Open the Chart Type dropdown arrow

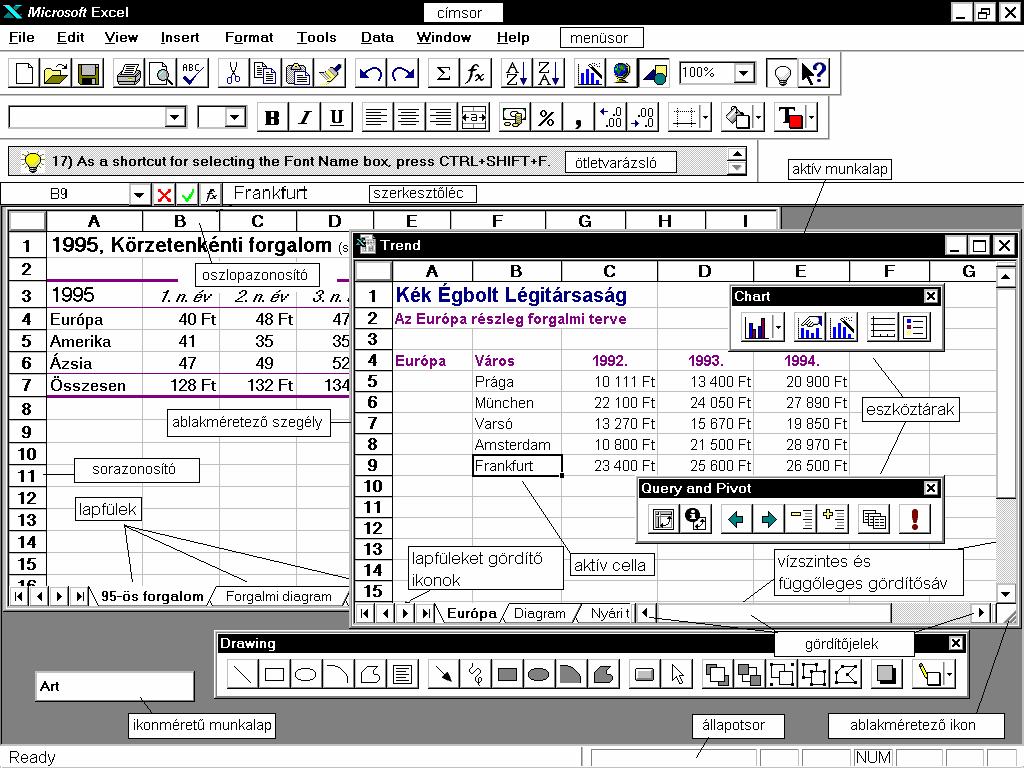(x=778, y=327)
